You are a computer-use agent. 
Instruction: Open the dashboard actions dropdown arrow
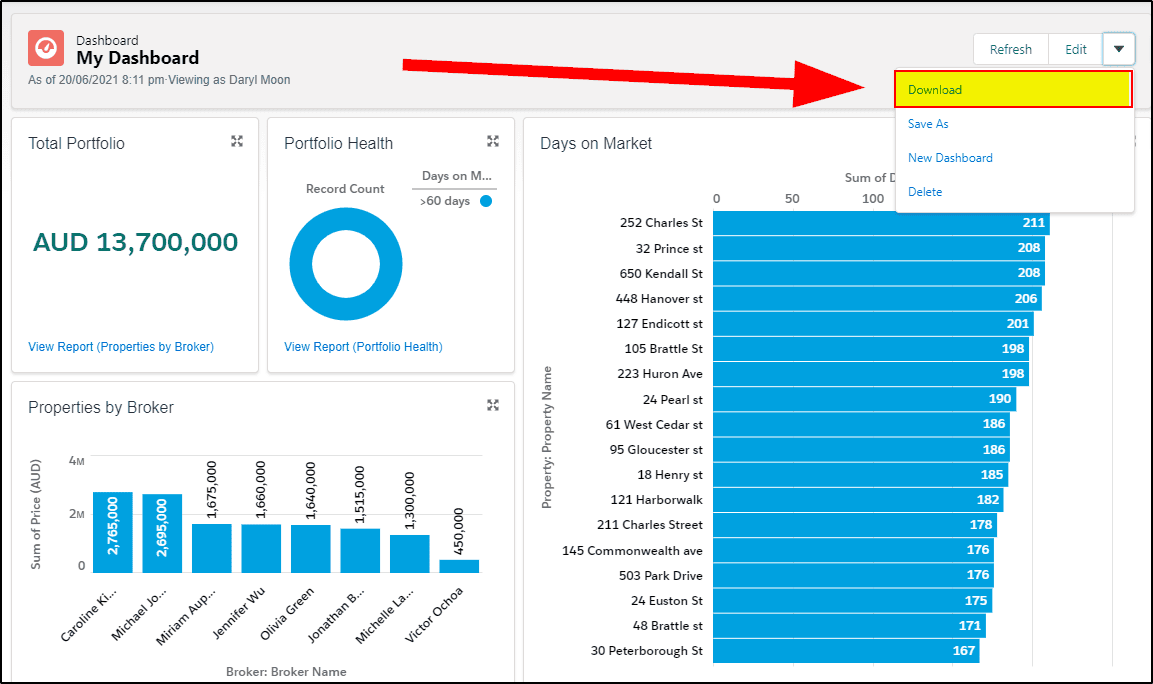1118,49
